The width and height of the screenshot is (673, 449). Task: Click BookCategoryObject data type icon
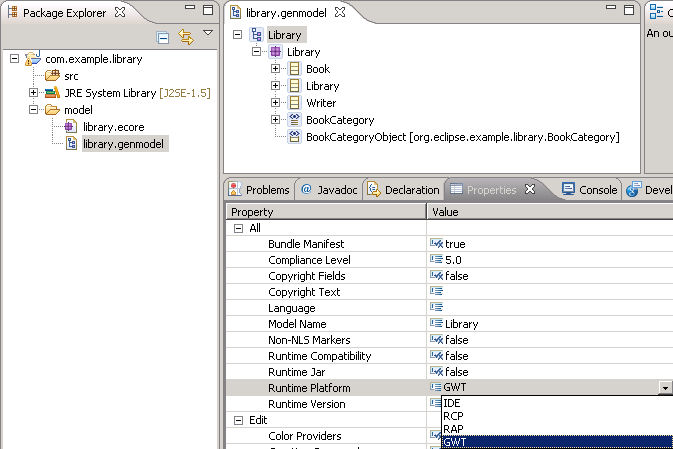click(294, 137)
